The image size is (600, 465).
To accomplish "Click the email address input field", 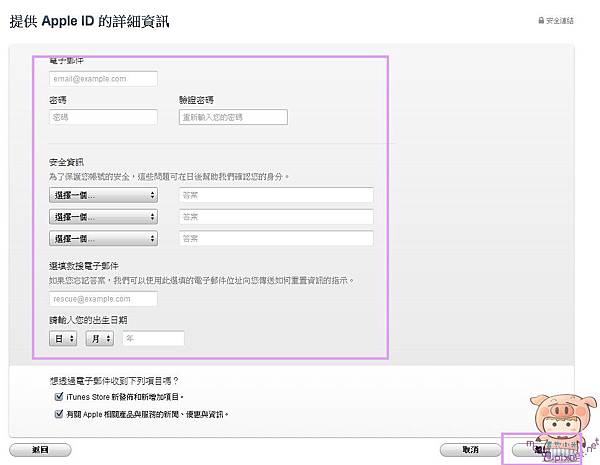I will click(103, 79).
